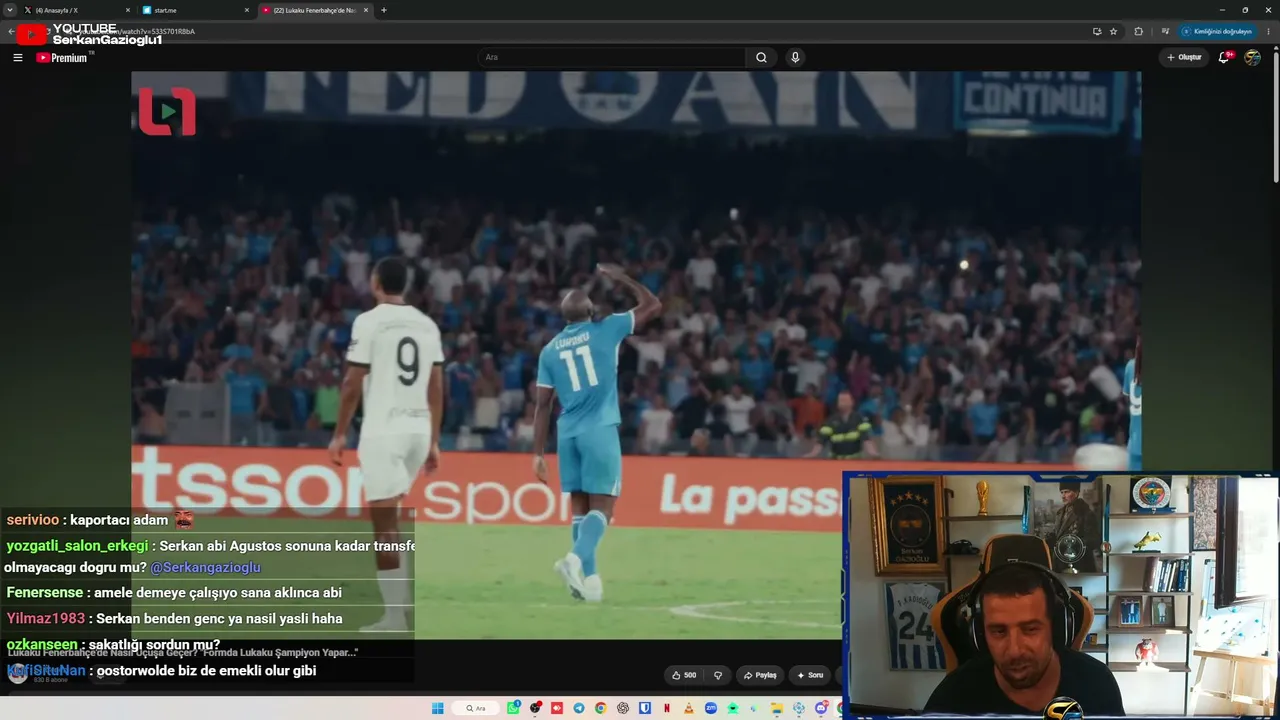
Task: Open Bitwarden from the taskbar
Action: point(645,708)
